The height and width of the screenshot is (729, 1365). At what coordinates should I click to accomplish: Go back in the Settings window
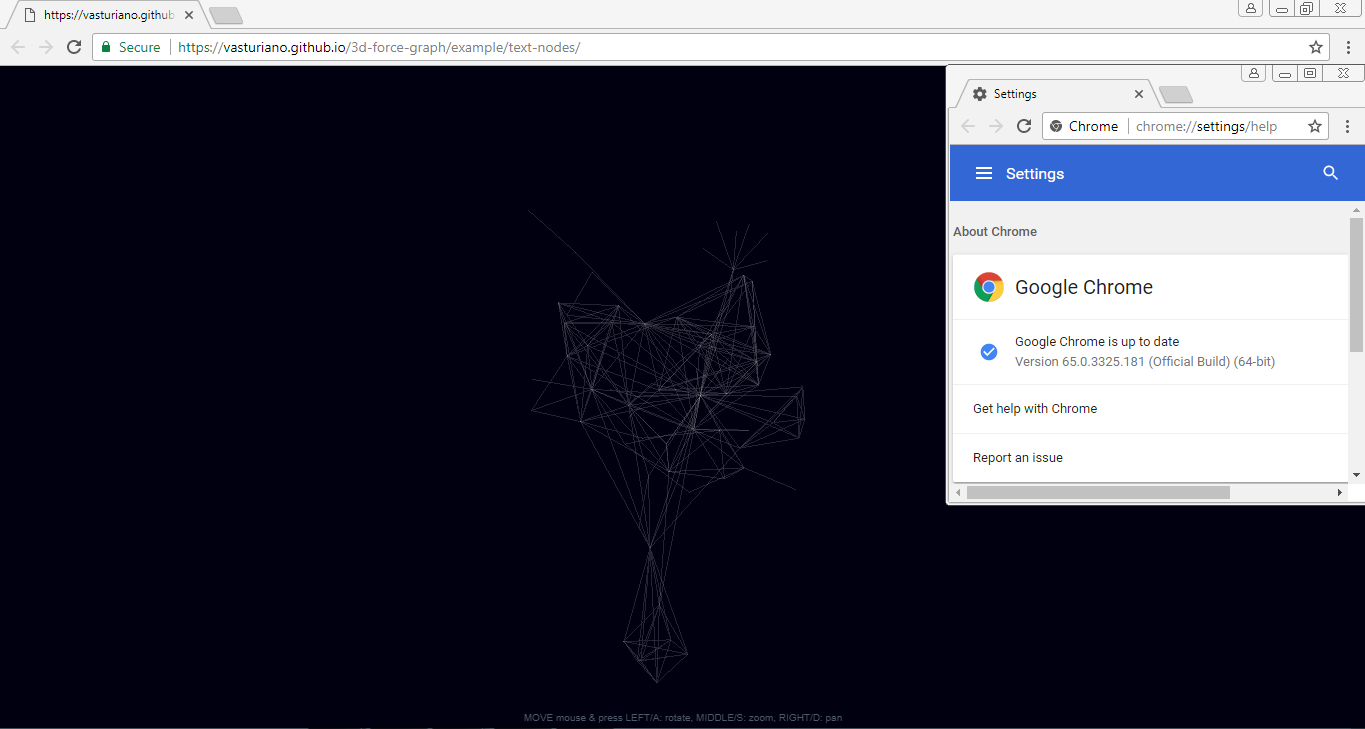[967, 126]
